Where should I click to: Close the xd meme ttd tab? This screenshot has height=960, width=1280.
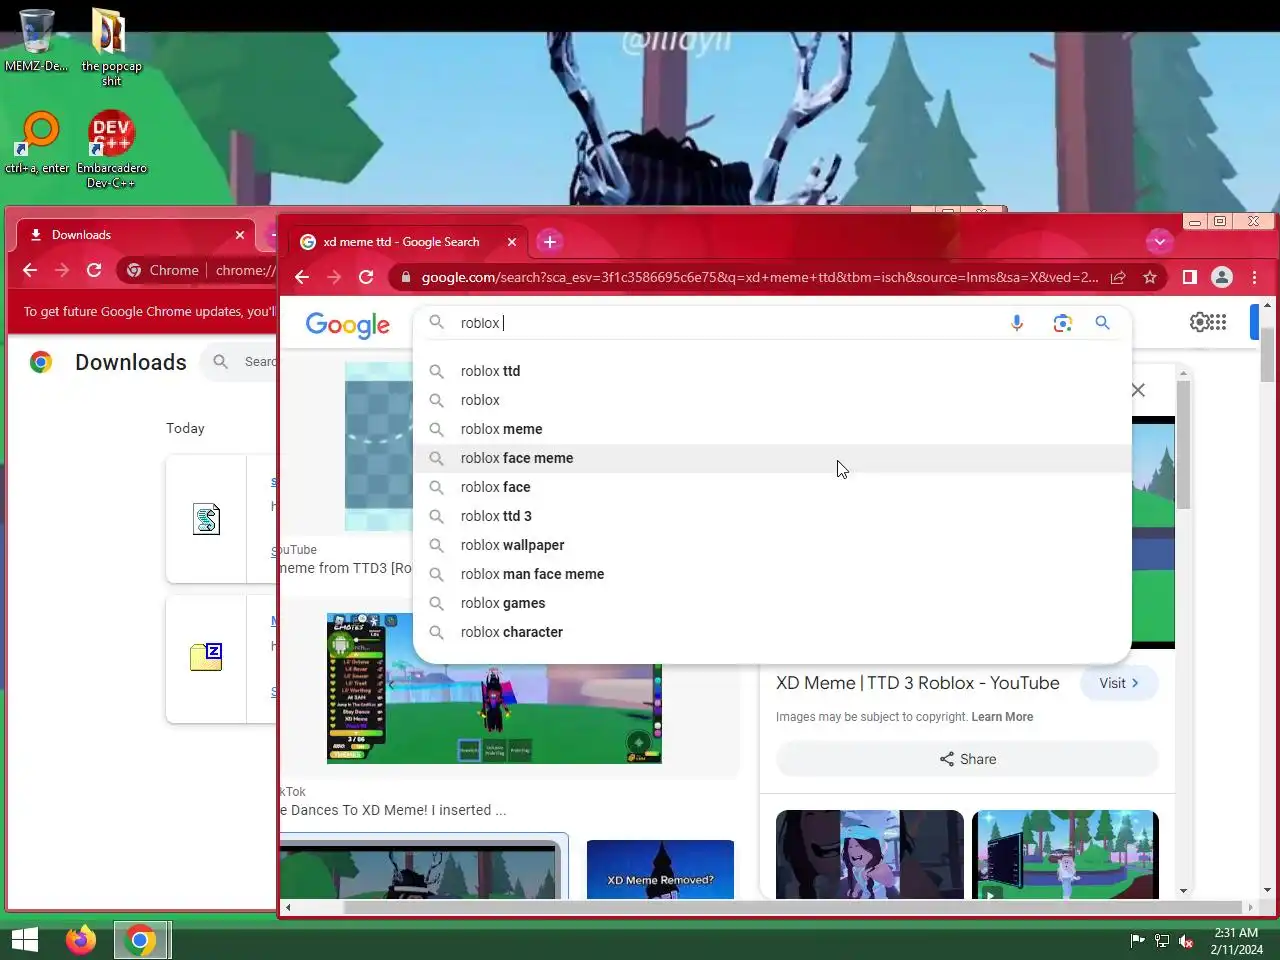click(x=512, y=242)
